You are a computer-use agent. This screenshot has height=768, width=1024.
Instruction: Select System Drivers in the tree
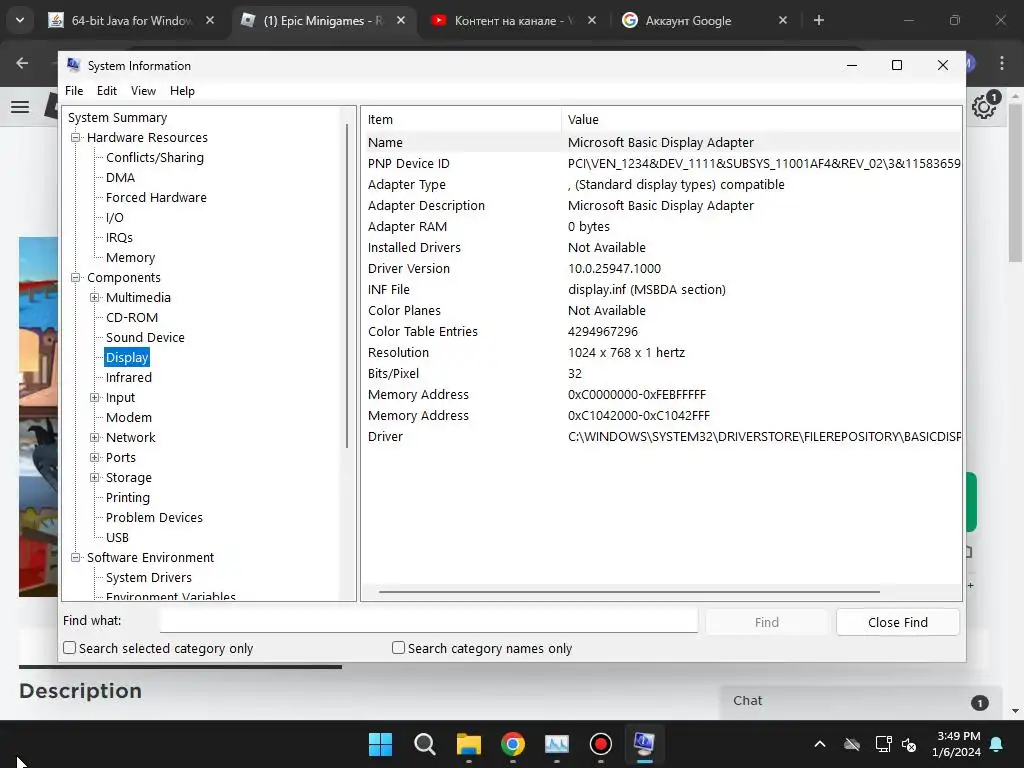pyautogui.click(x=149, y=578)
